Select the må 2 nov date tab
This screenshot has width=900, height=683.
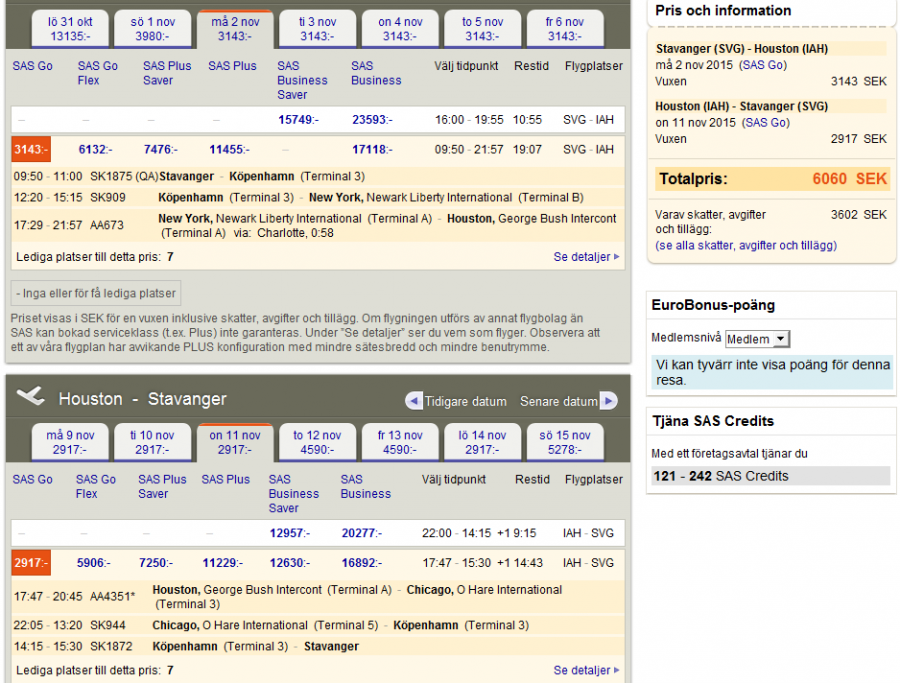235,29
